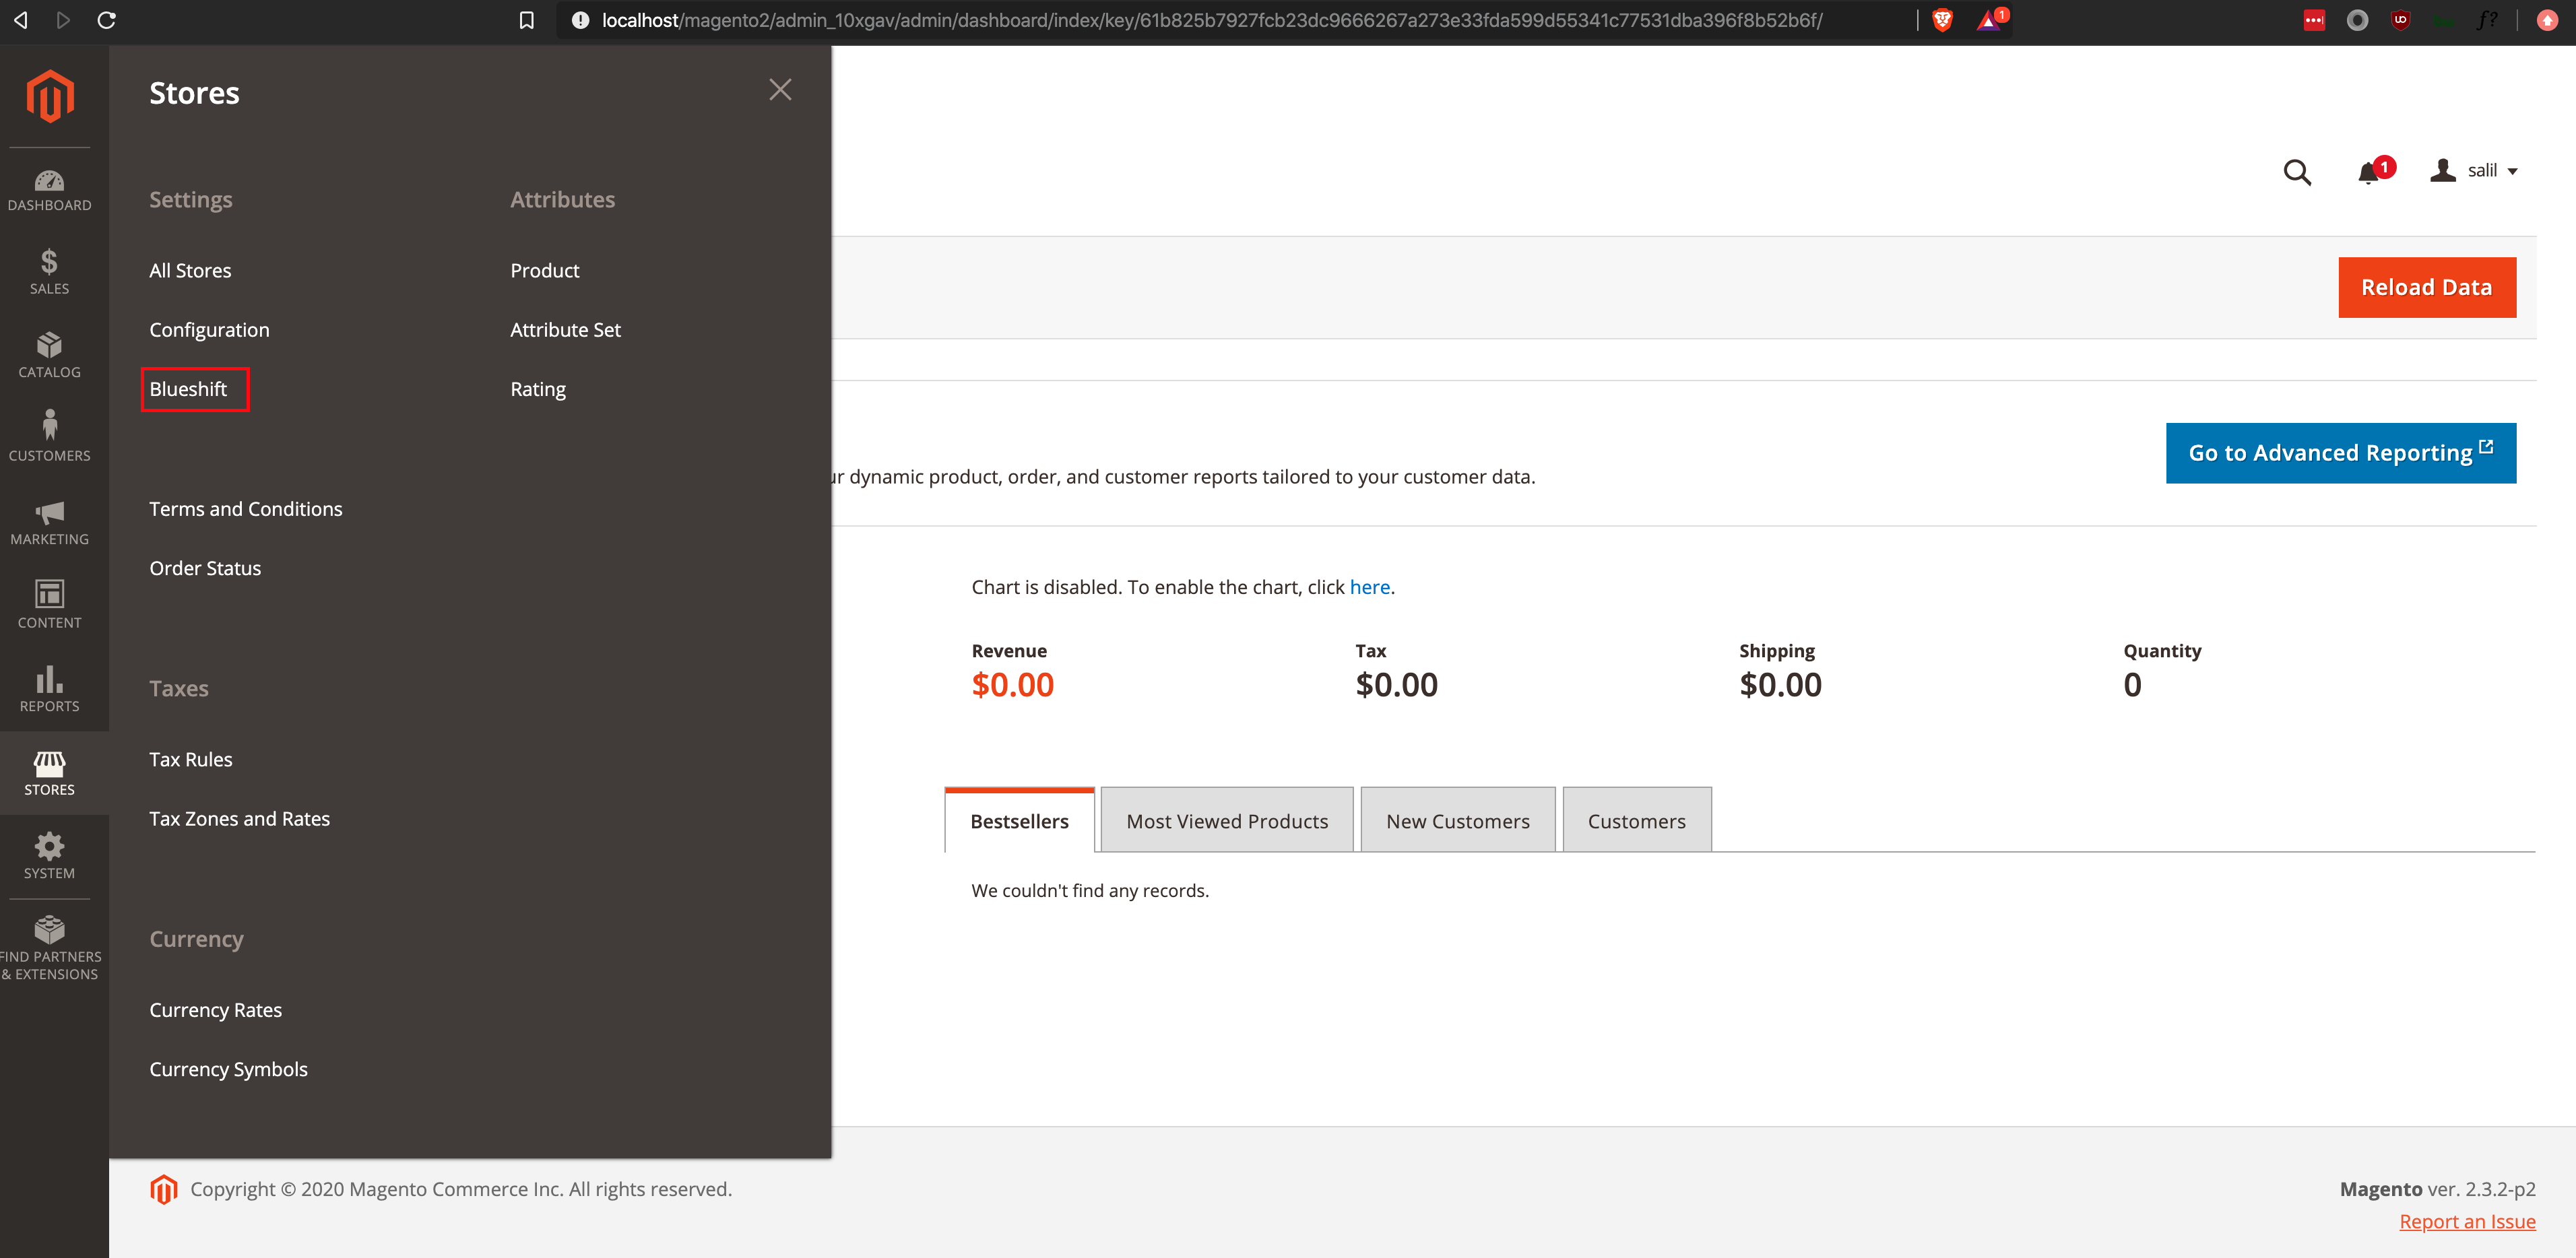2576x1258 pixels.
Task: Open the notifications bell
Action: click(x=2369, y=173)
